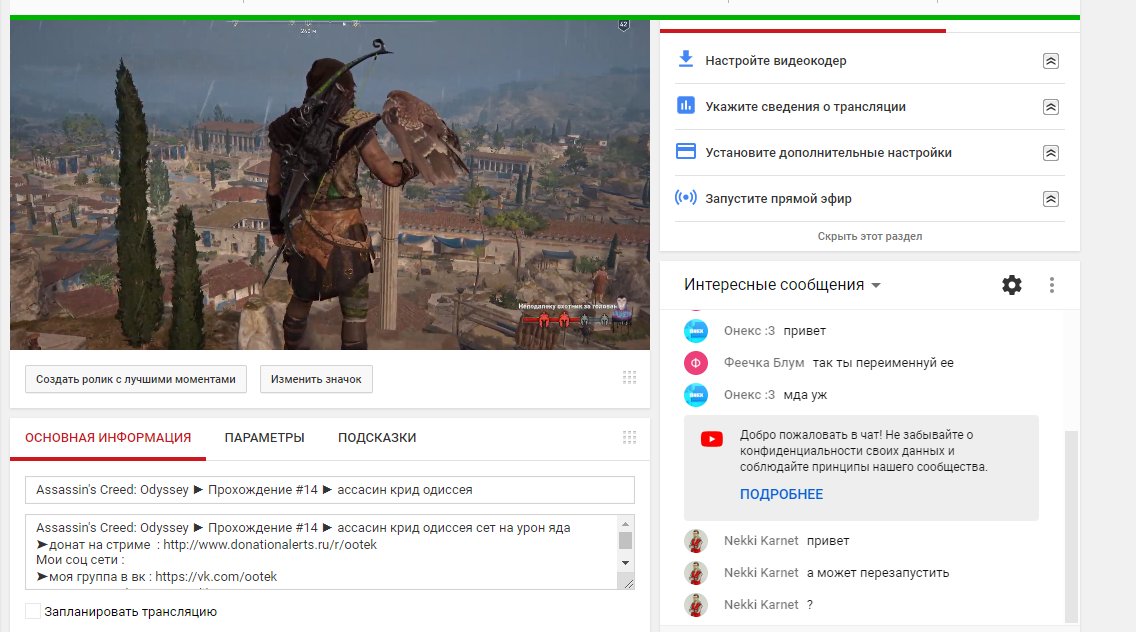Click the chart icon beside Укажите сведения о трансляции

[685, 106]
